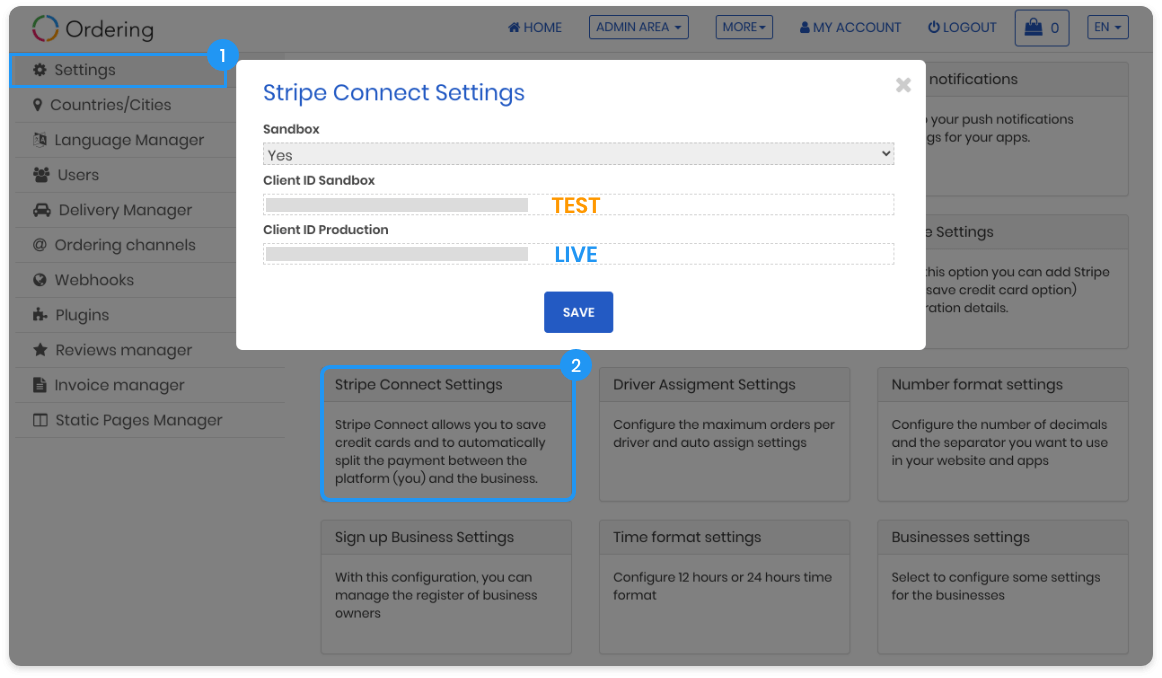Viewport: 1162px width, 678px height.
Task: Click the Language Manager icon
Action: tap(40, 139)
